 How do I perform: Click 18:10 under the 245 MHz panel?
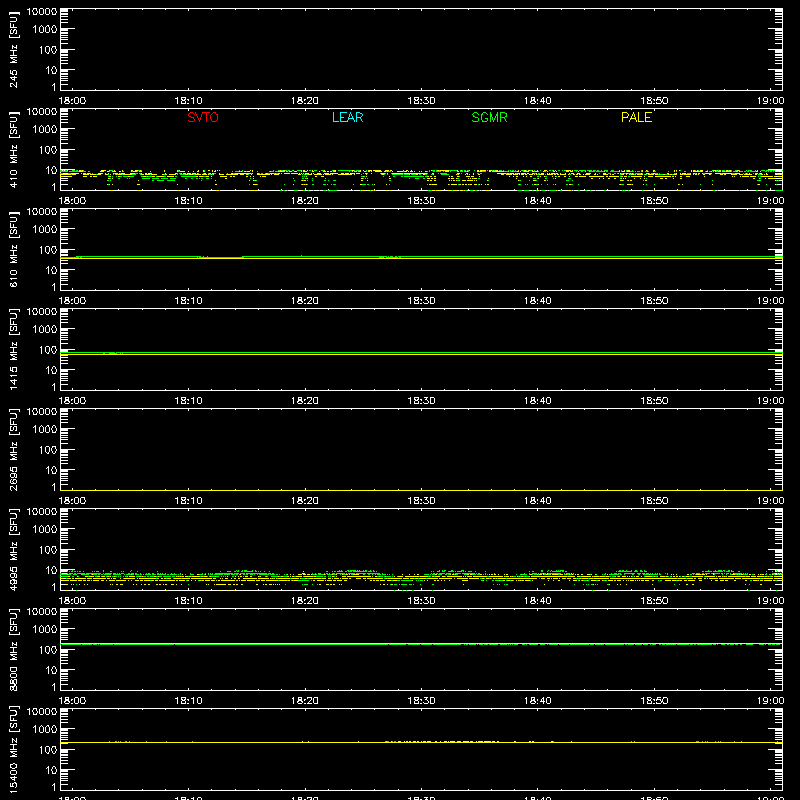[x=189, y=101]
